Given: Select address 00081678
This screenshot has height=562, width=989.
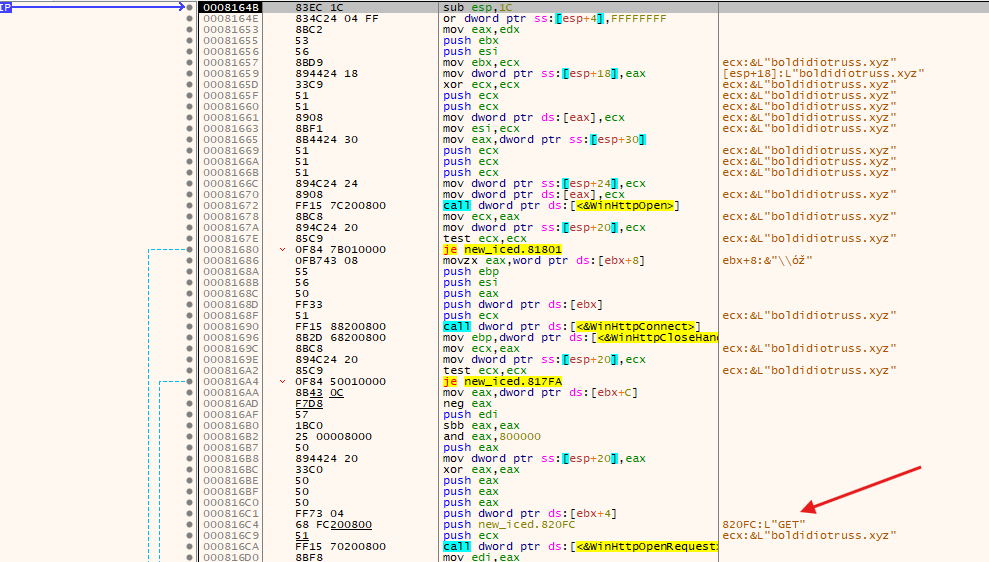Looking at the screenshot, I should pyautogui.click(x=231, y=216).
